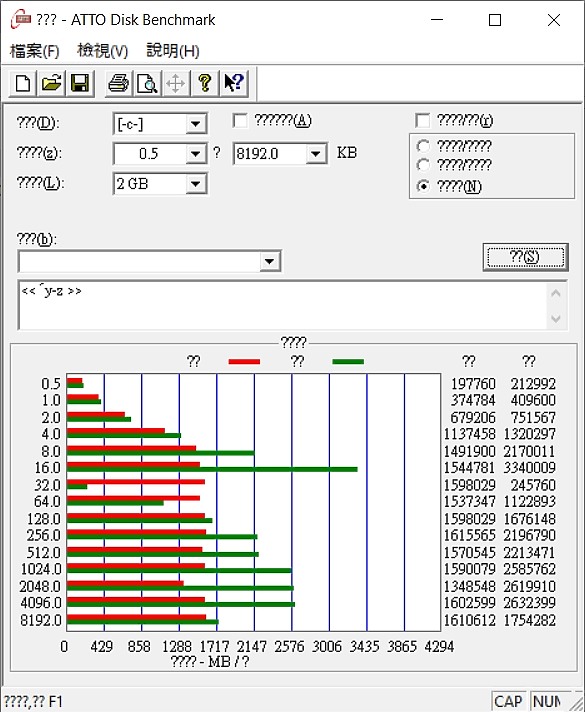Click the value 1610612
Viewport: 585px width, 712px height.
click(x=470, y=620)
